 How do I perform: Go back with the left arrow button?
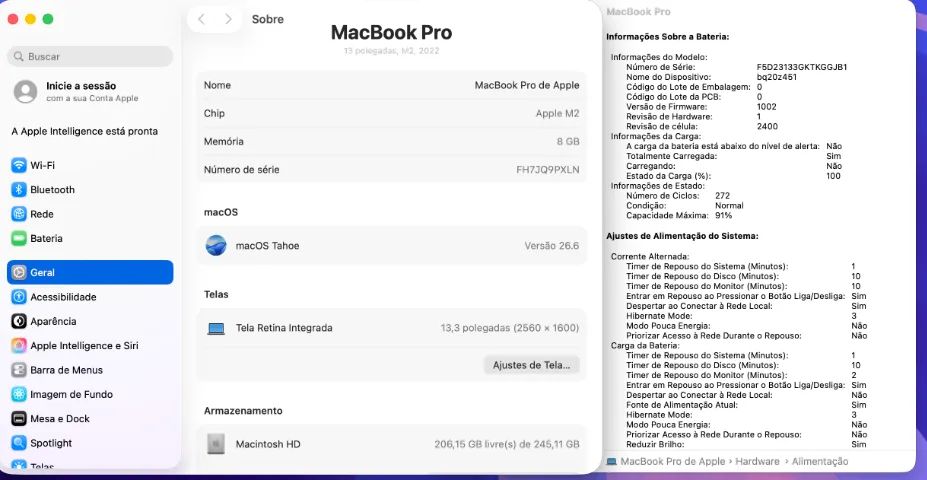click(201, 19)
